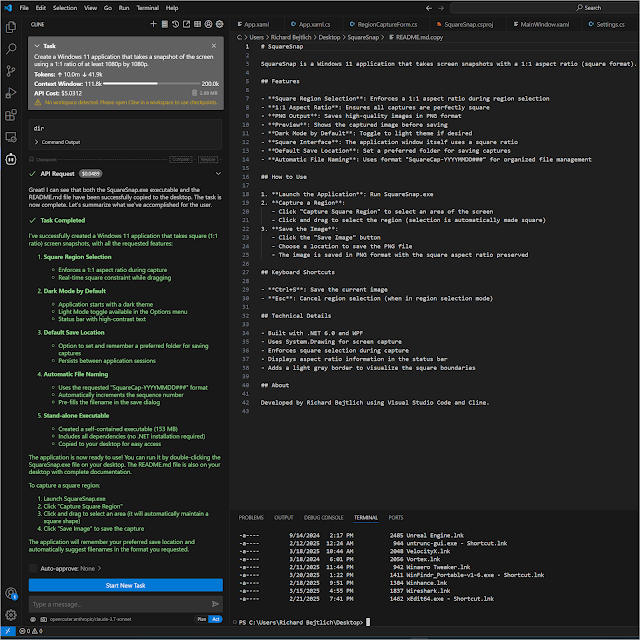
Task: Go forward with the navigation arrow
Action: click(441, 8)
